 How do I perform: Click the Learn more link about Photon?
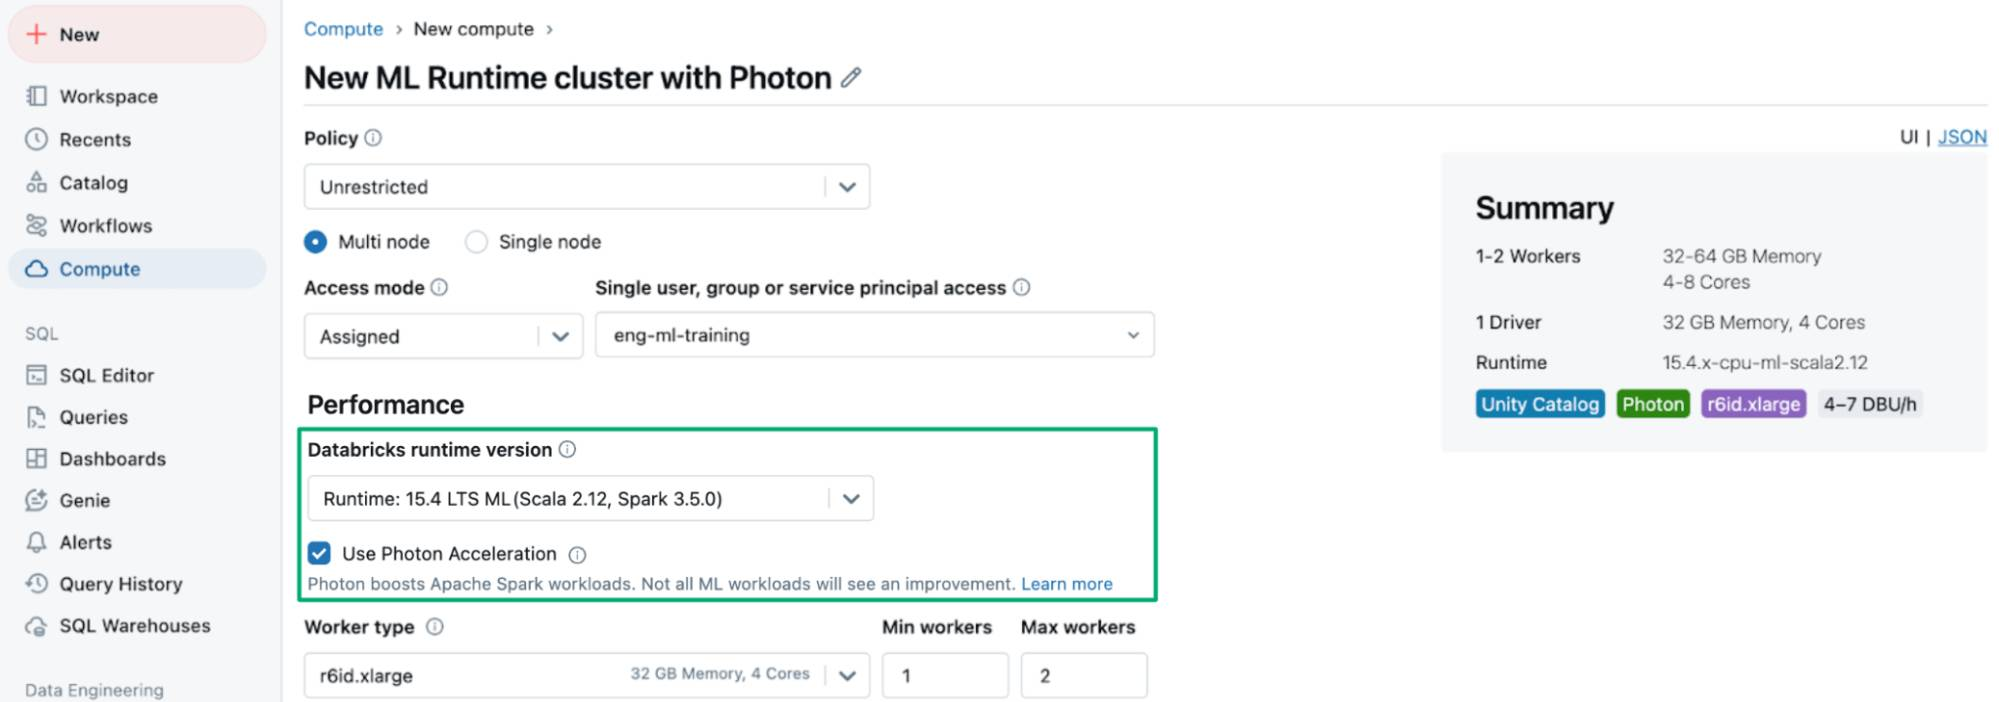[1066, 584]
